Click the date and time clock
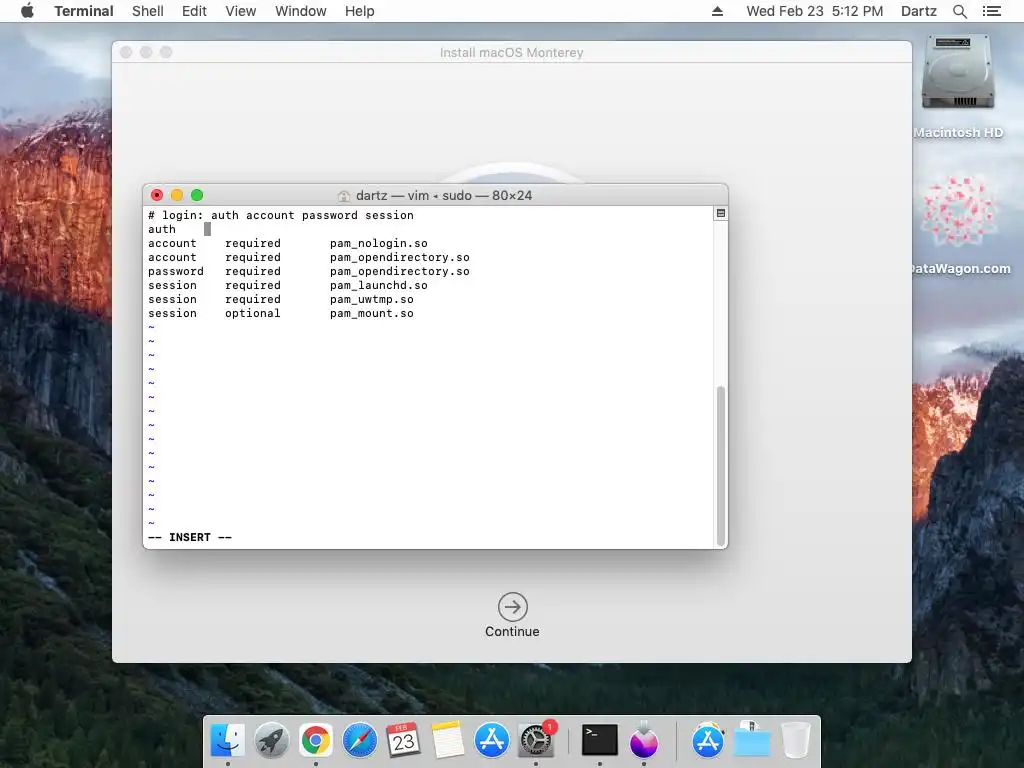Screen dimensions: 1024x768 click(x=814, y=11)
